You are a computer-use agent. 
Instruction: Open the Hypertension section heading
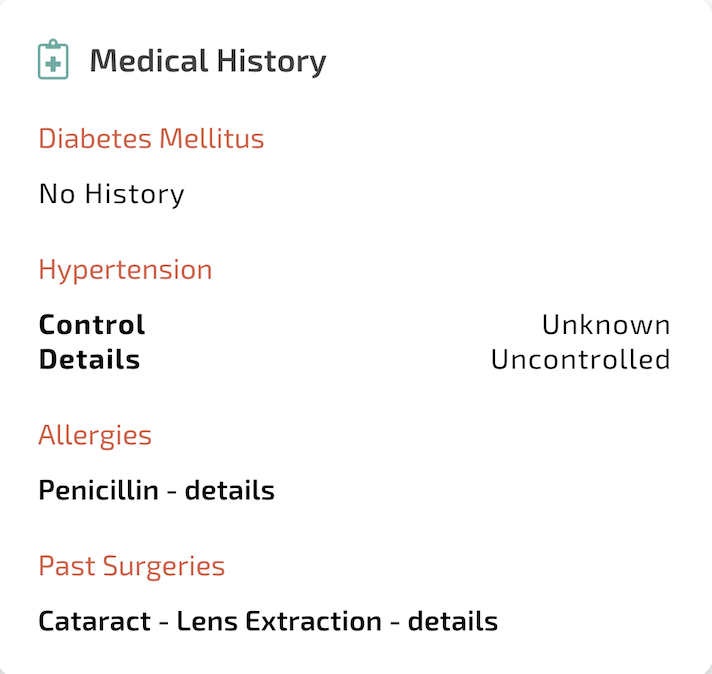click(x=125, y=270)
